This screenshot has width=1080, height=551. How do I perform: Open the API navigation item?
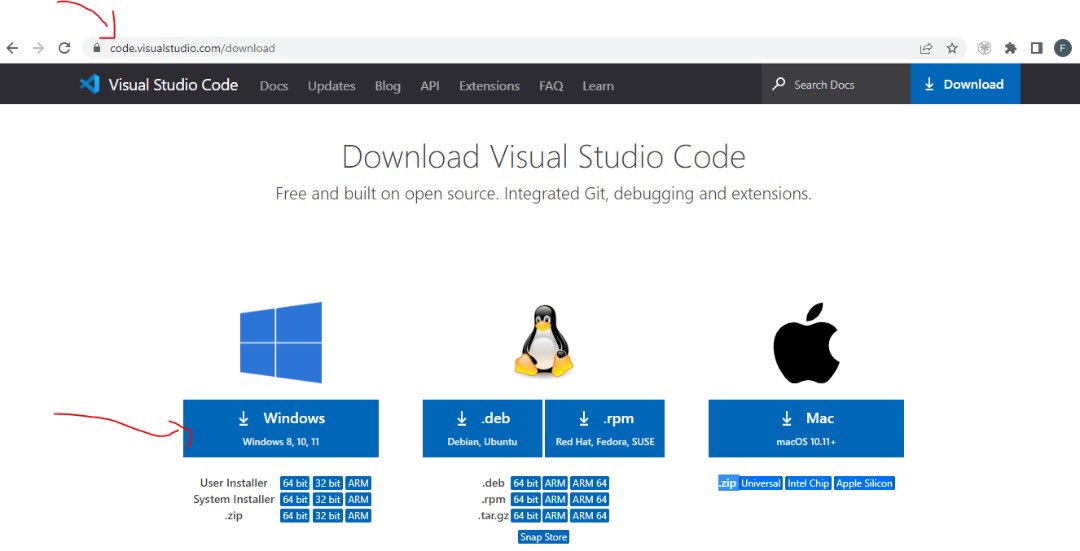[x=430, y=86]
